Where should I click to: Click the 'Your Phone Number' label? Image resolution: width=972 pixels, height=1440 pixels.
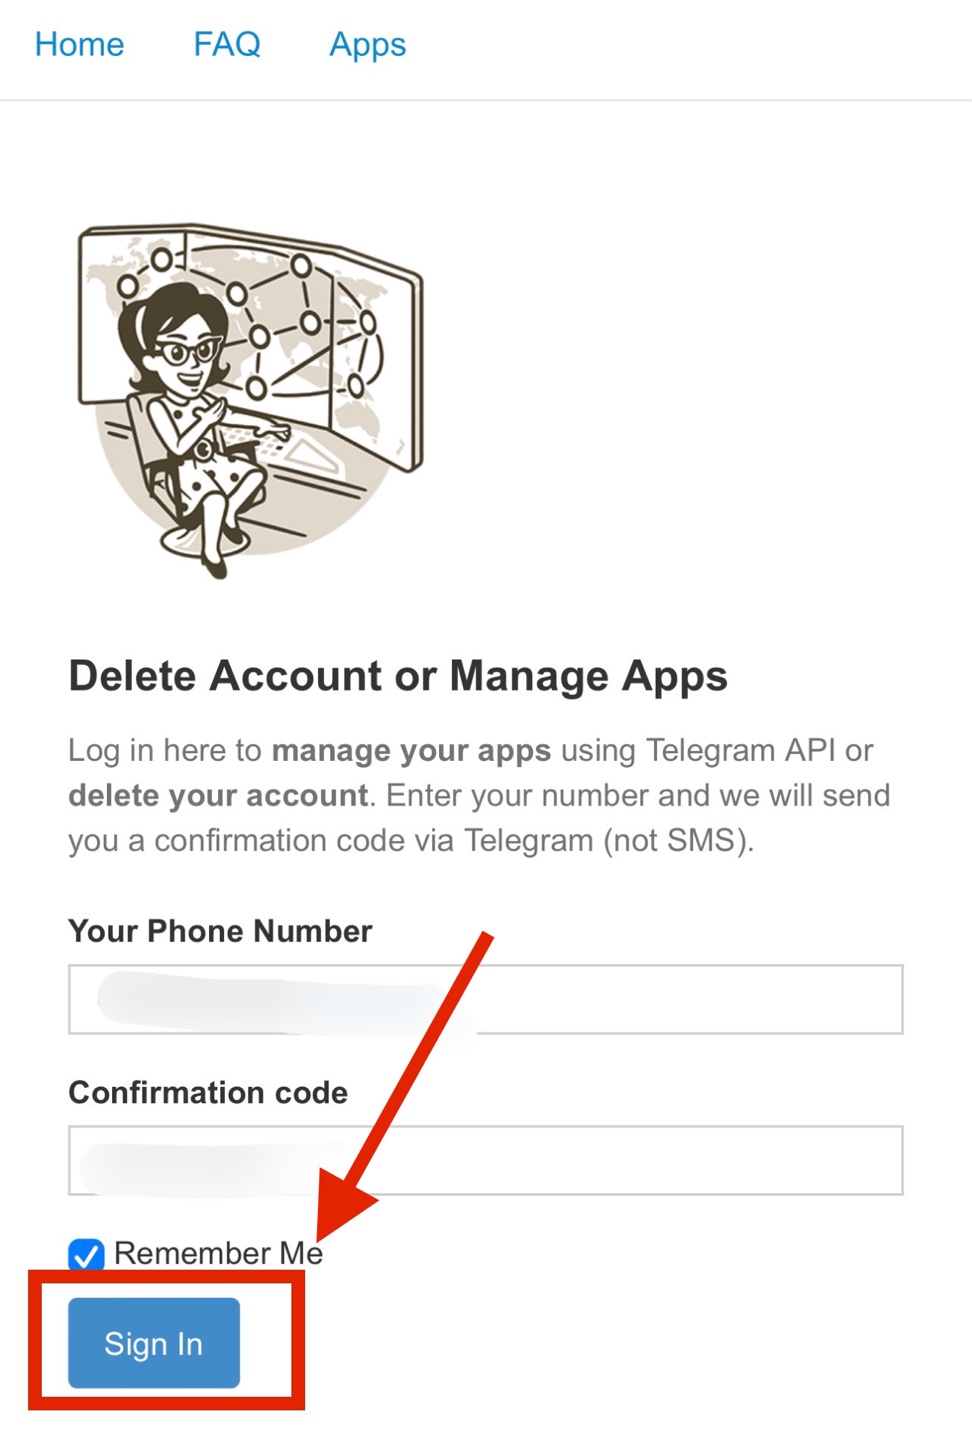pos(220,931)
